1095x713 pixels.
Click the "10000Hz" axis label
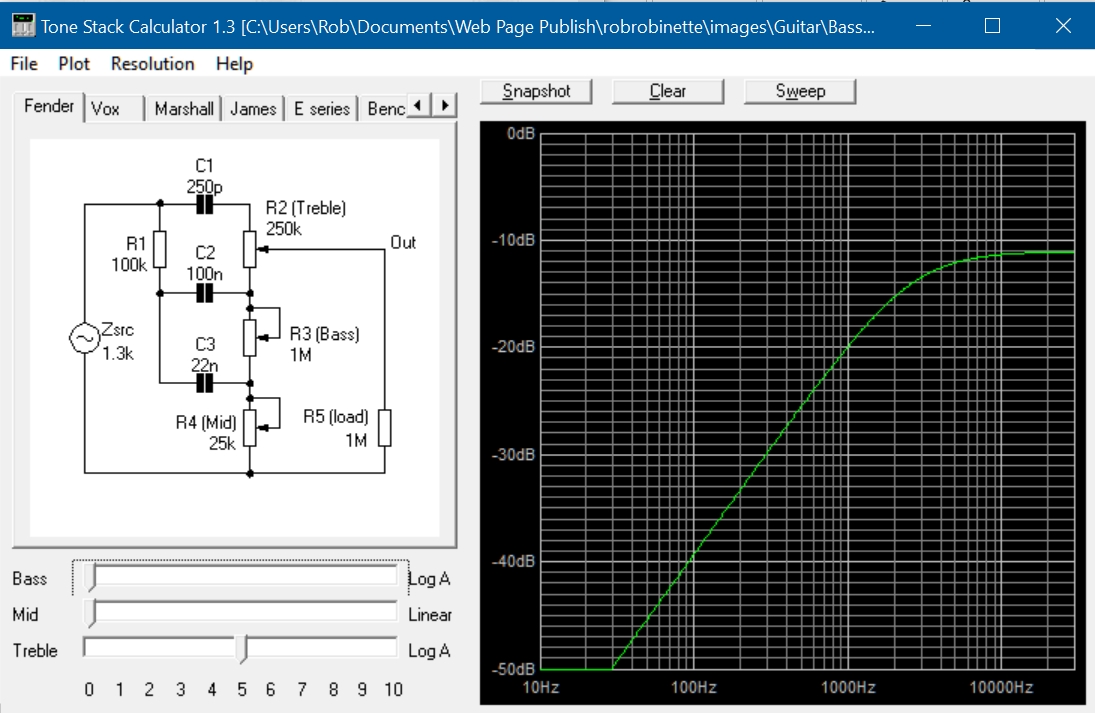coord(1001,687)
